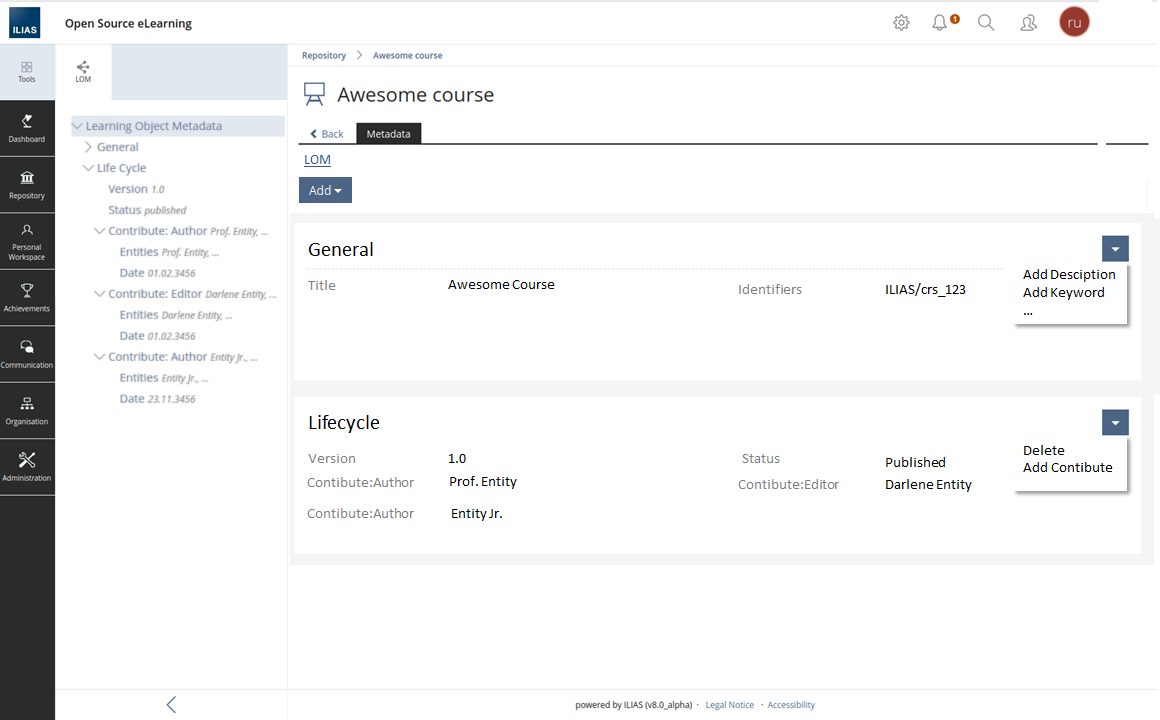1160x720 pixels.
Task: Open the Add dropdown button
Action: (325, 190)
